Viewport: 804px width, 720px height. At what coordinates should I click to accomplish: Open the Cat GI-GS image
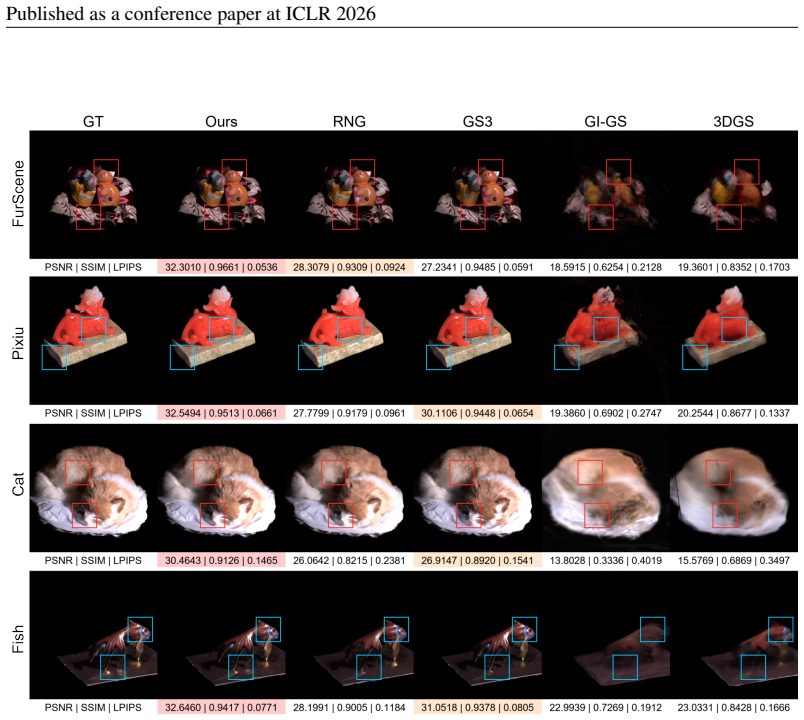click(x=606, y=488)
